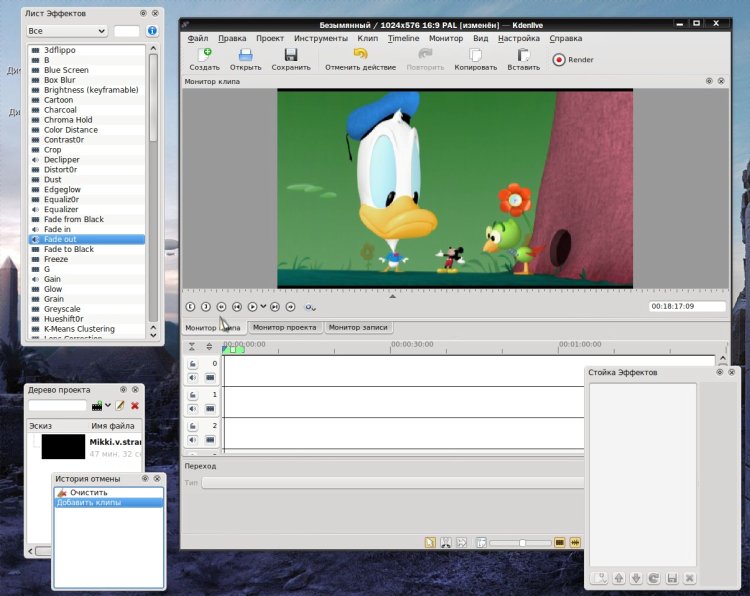Open the Файл menu
750x596 pixels.
click(x=198, y=38)
